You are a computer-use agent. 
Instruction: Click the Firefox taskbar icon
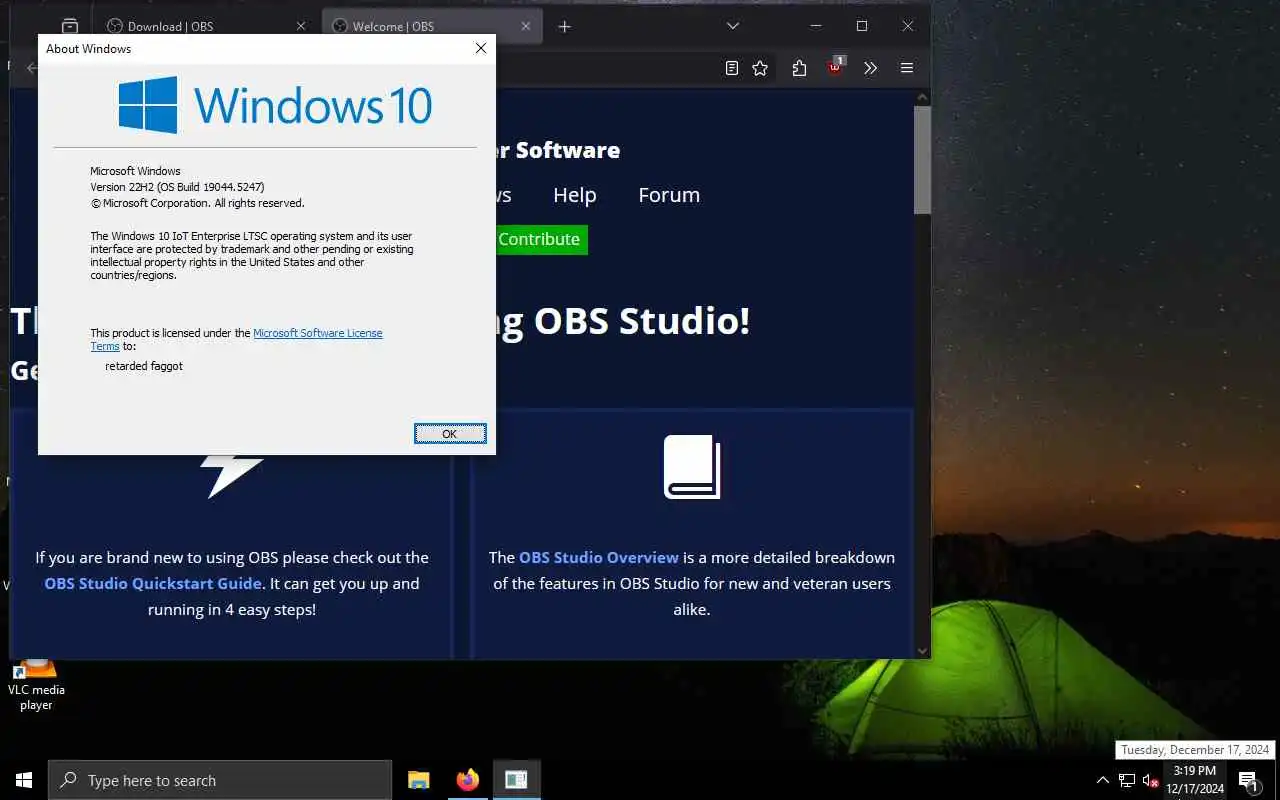(x=467, y=780)
